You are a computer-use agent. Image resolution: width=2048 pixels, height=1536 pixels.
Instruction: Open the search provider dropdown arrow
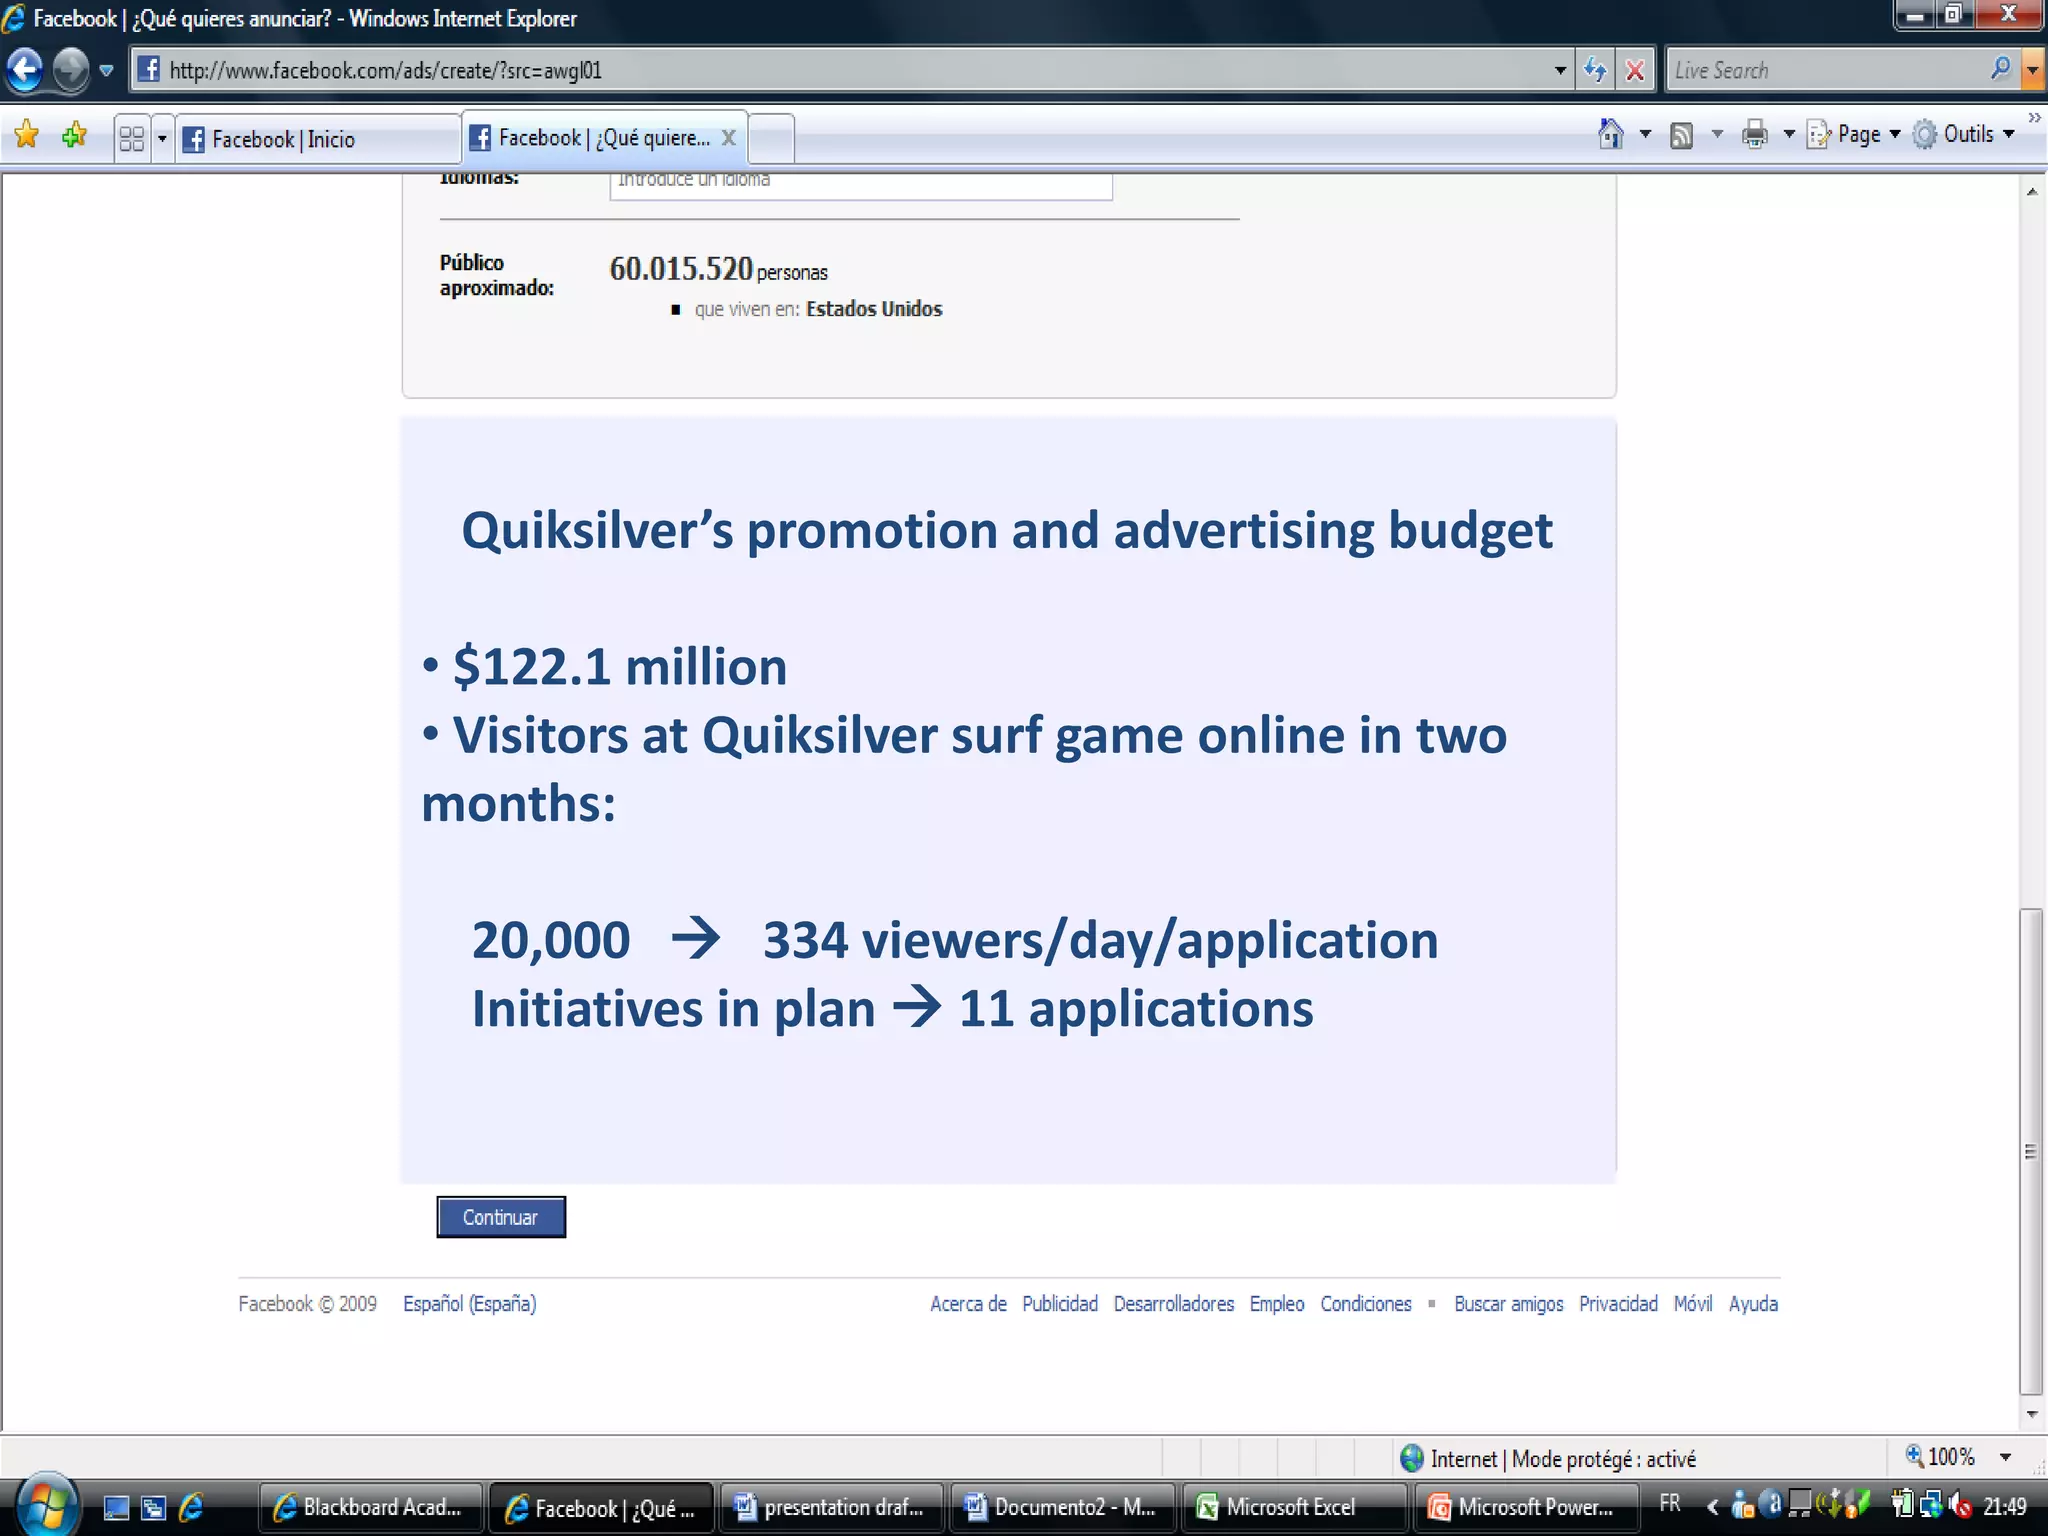pyautogui.click(x=2032, y=70)
